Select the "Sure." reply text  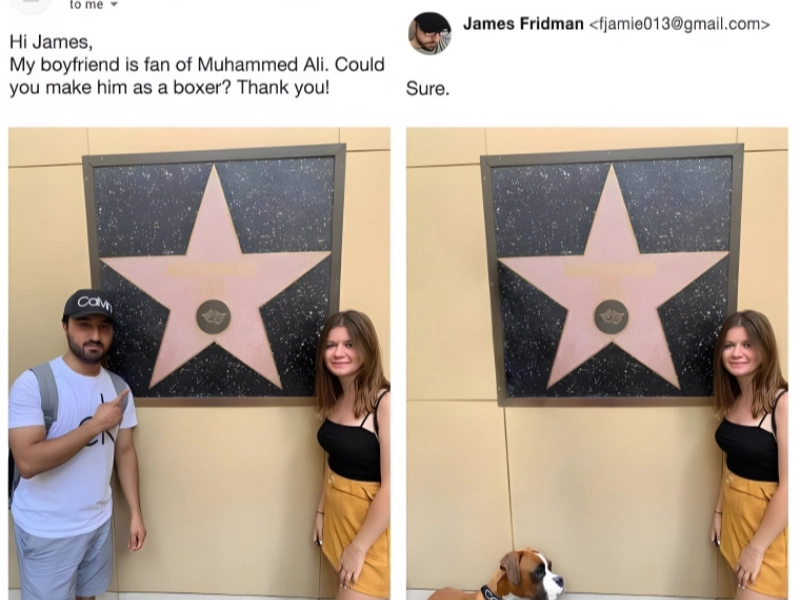coord(428,89)
